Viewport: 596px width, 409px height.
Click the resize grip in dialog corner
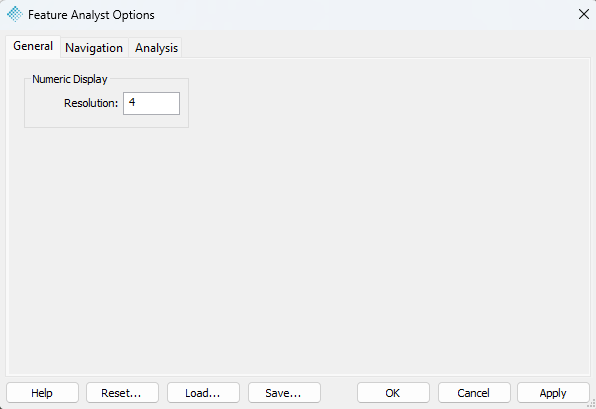[x=591, y=404]
